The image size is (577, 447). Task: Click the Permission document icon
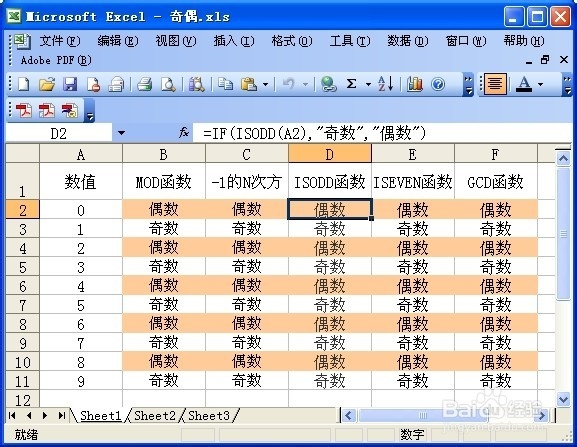pyautogui.click(x=93, y=84)
